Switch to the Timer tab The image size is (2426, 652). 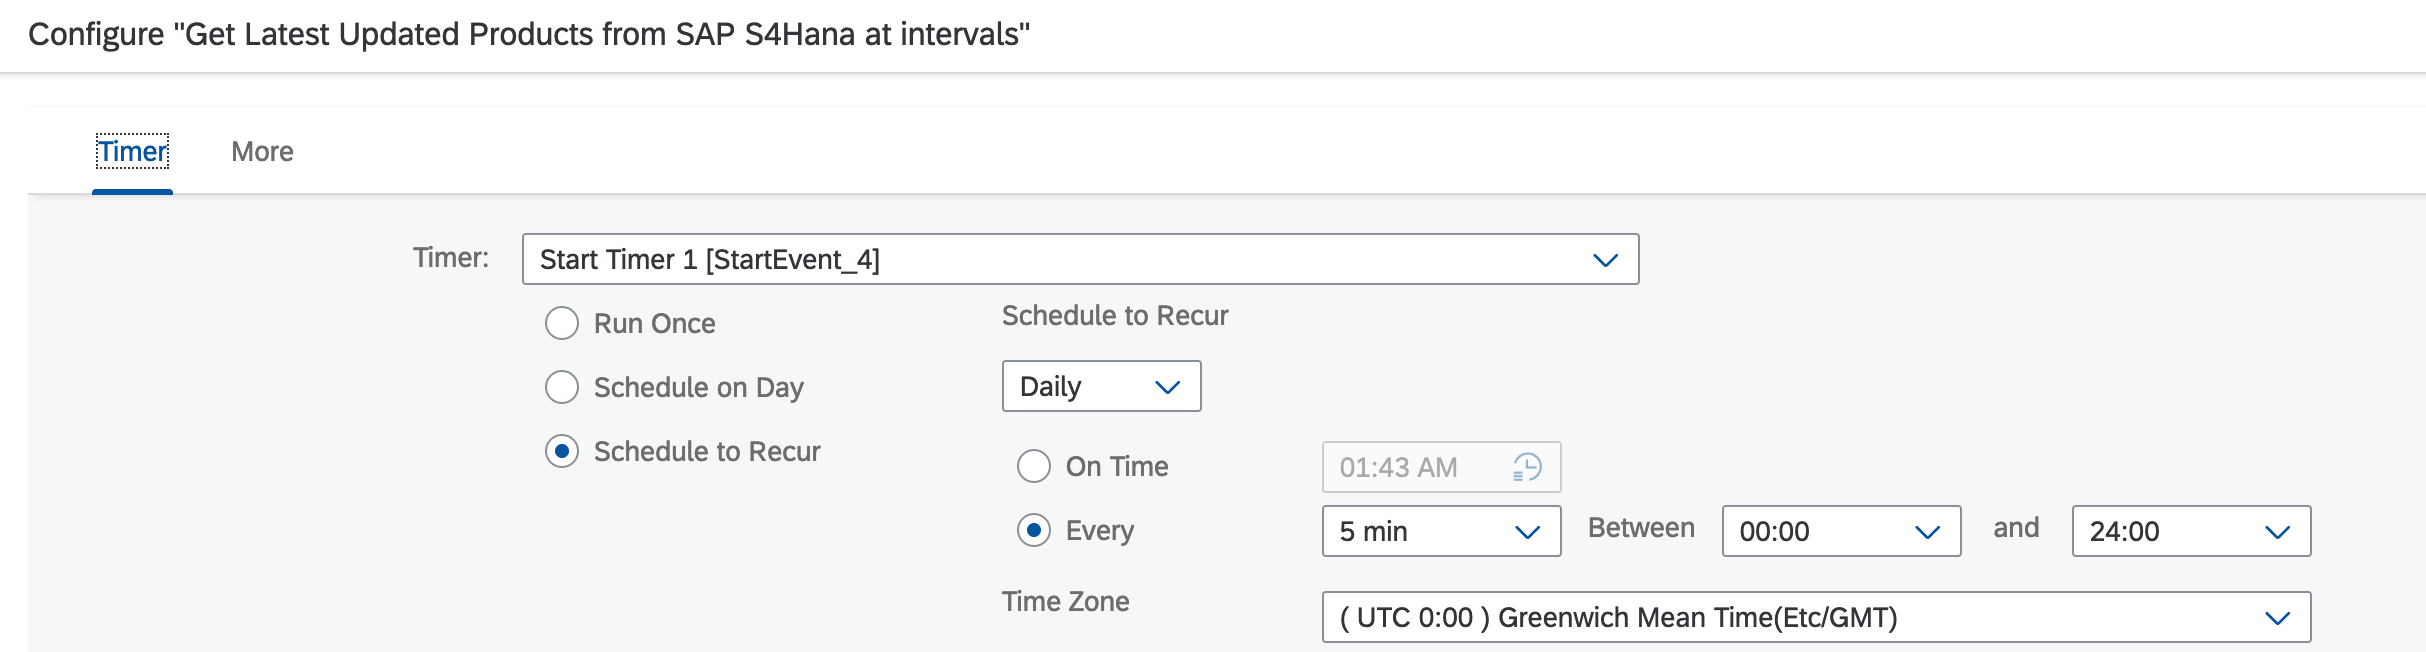pos(133,151)
